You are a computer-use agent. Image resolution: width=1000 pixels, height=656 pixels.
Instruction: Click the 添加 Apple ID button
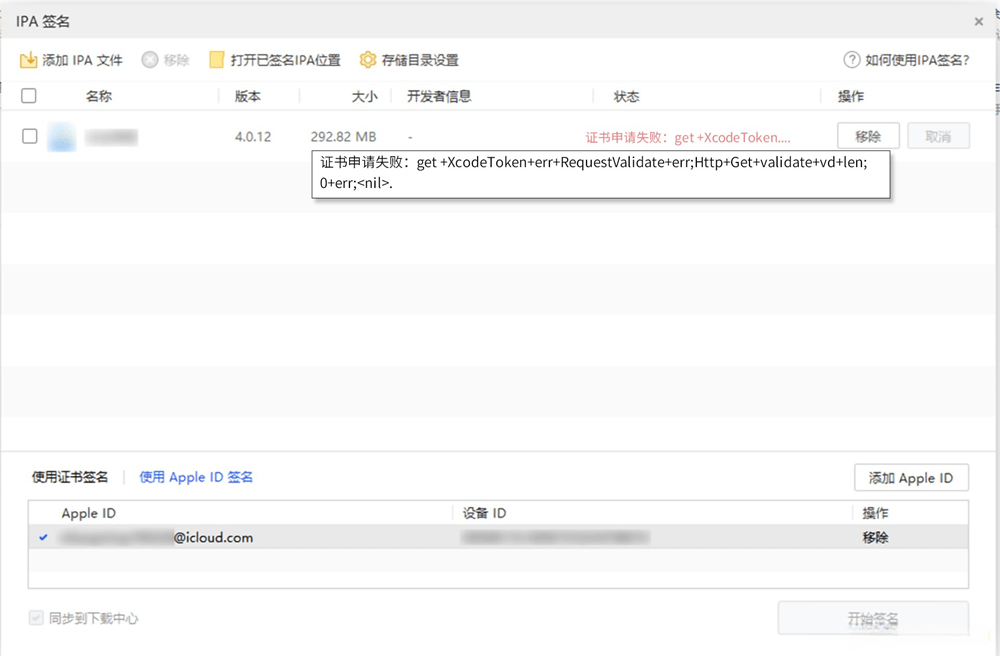click(911, 477)
